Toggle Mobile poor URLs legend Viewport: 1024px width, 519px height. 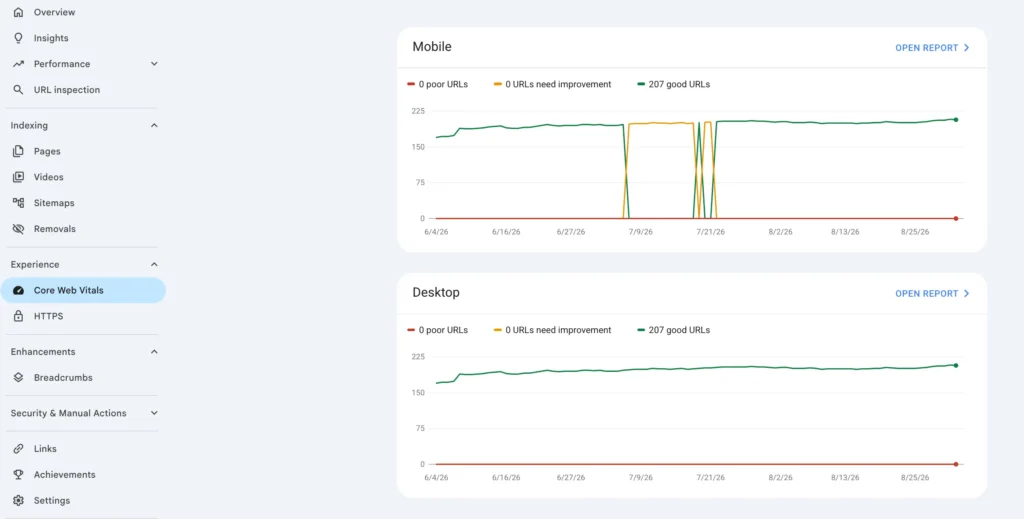coord(437,84)
